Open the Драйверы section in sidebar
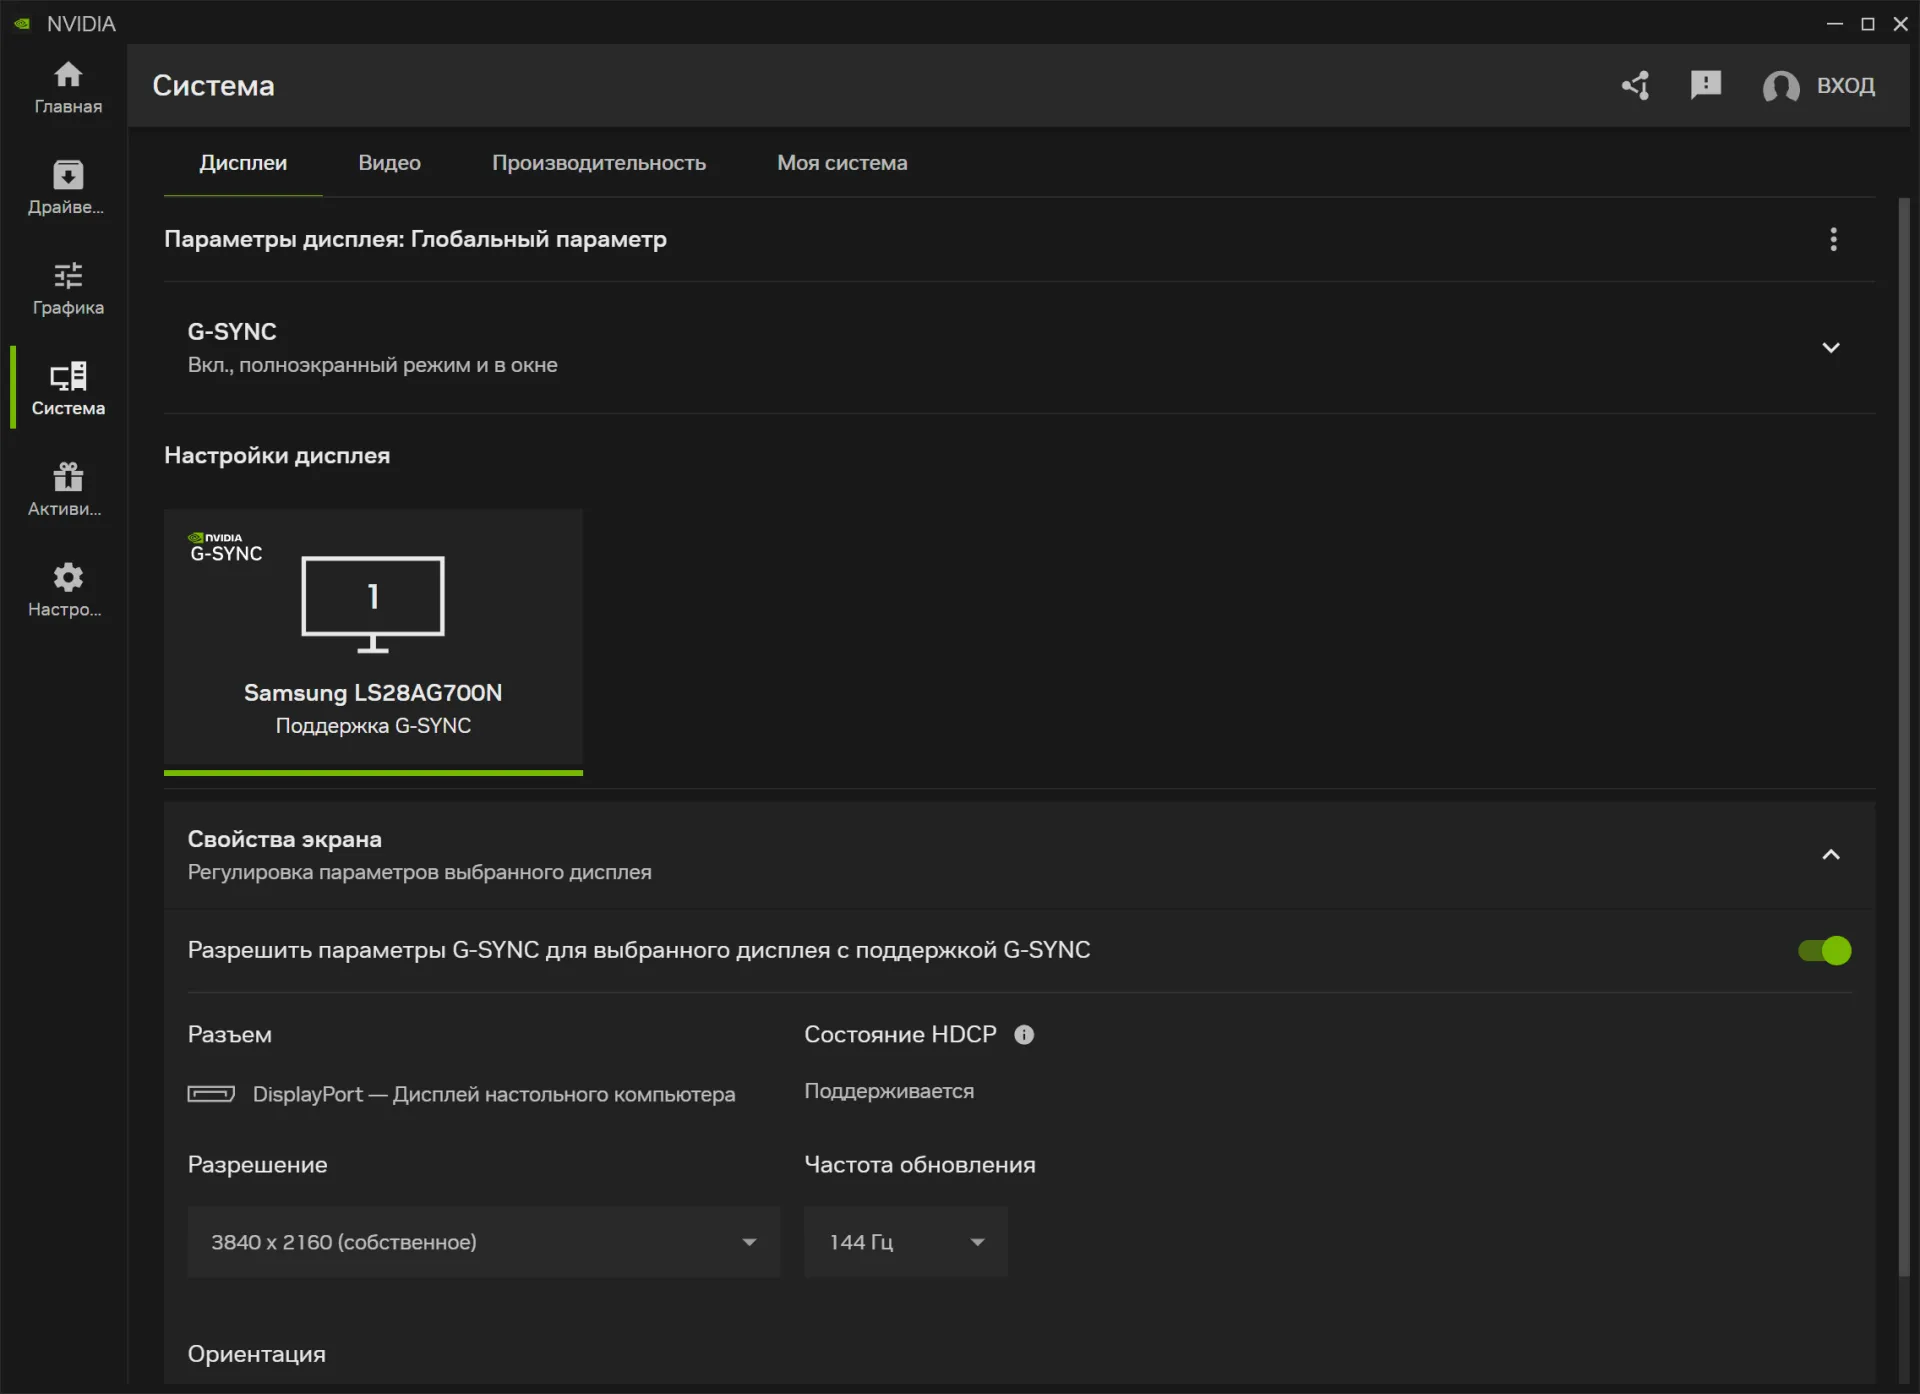Viewport: 1920px width, 1394px height. 68,188
